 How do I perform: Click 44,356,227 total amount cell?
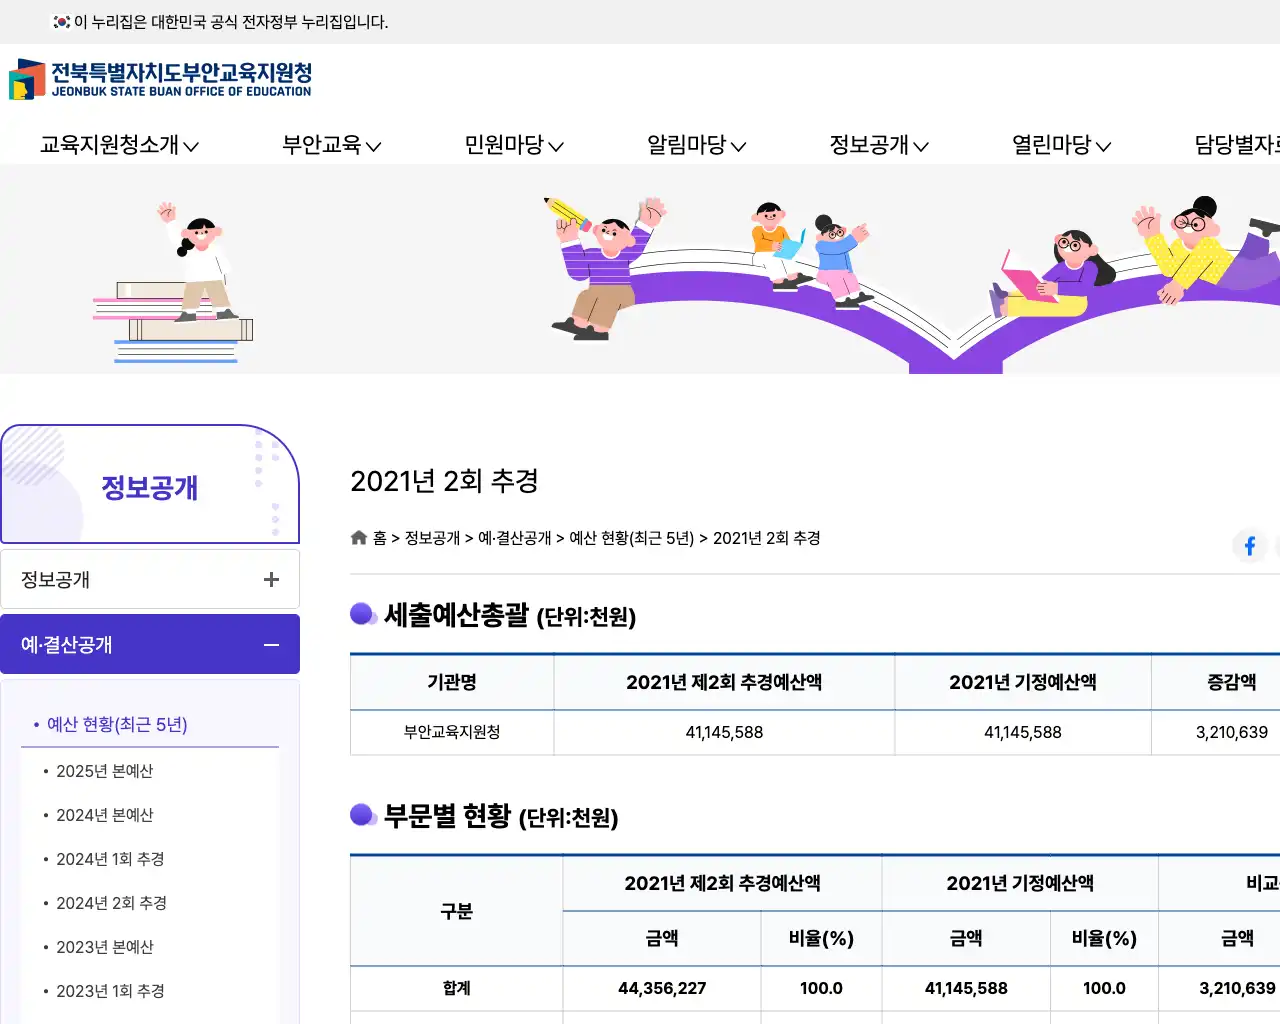tap(662, 988)
